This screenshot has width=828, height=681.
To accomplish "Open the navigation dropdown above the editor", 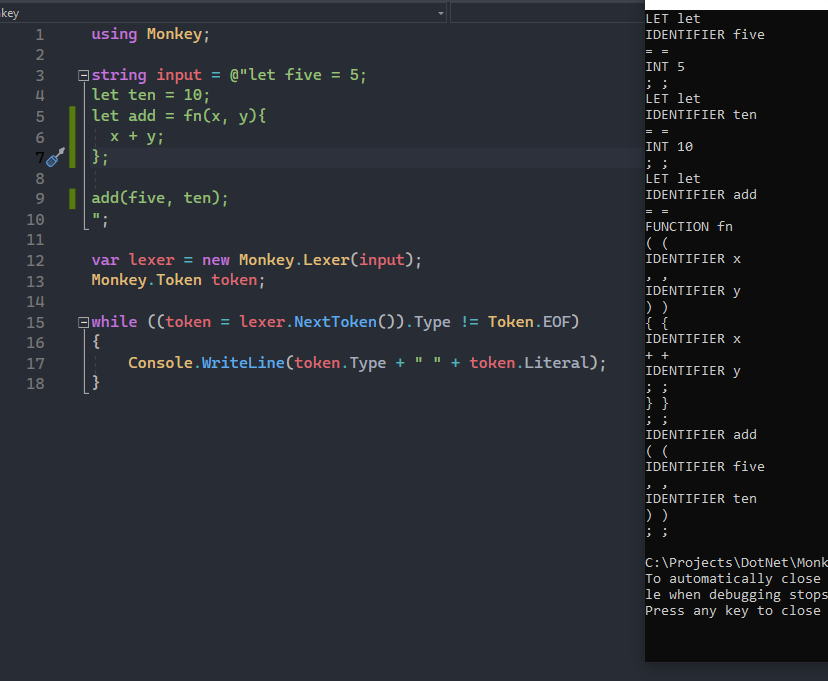I will point(440,13).
